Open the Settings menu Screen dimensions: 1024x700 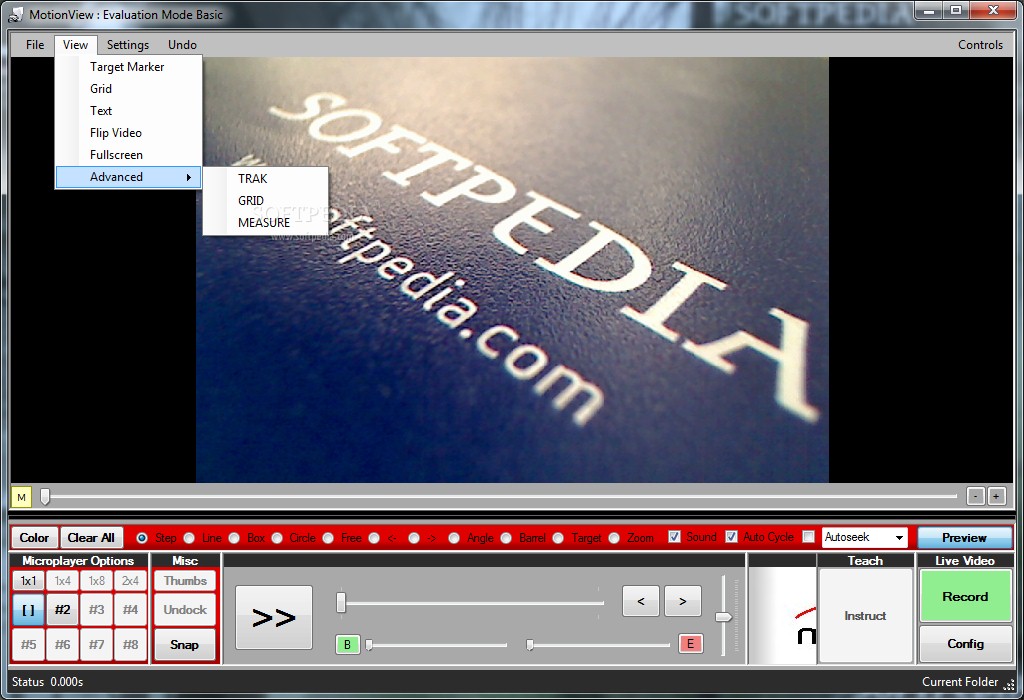click(x=128, y=44)
